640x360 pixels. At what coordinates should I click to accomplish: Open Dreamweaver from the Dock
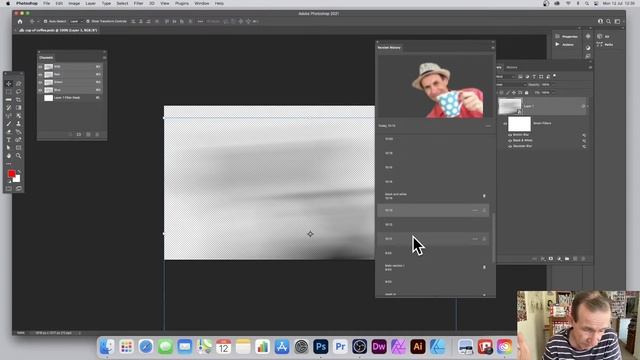379,347
